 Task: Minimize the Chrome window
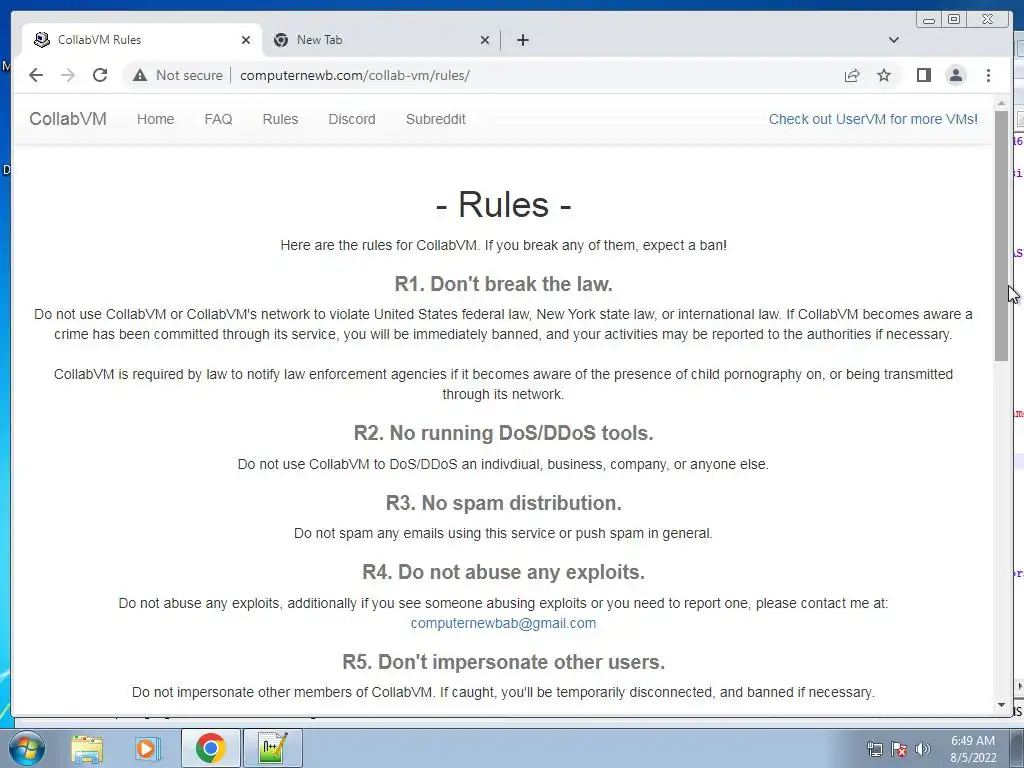[929, 20]
